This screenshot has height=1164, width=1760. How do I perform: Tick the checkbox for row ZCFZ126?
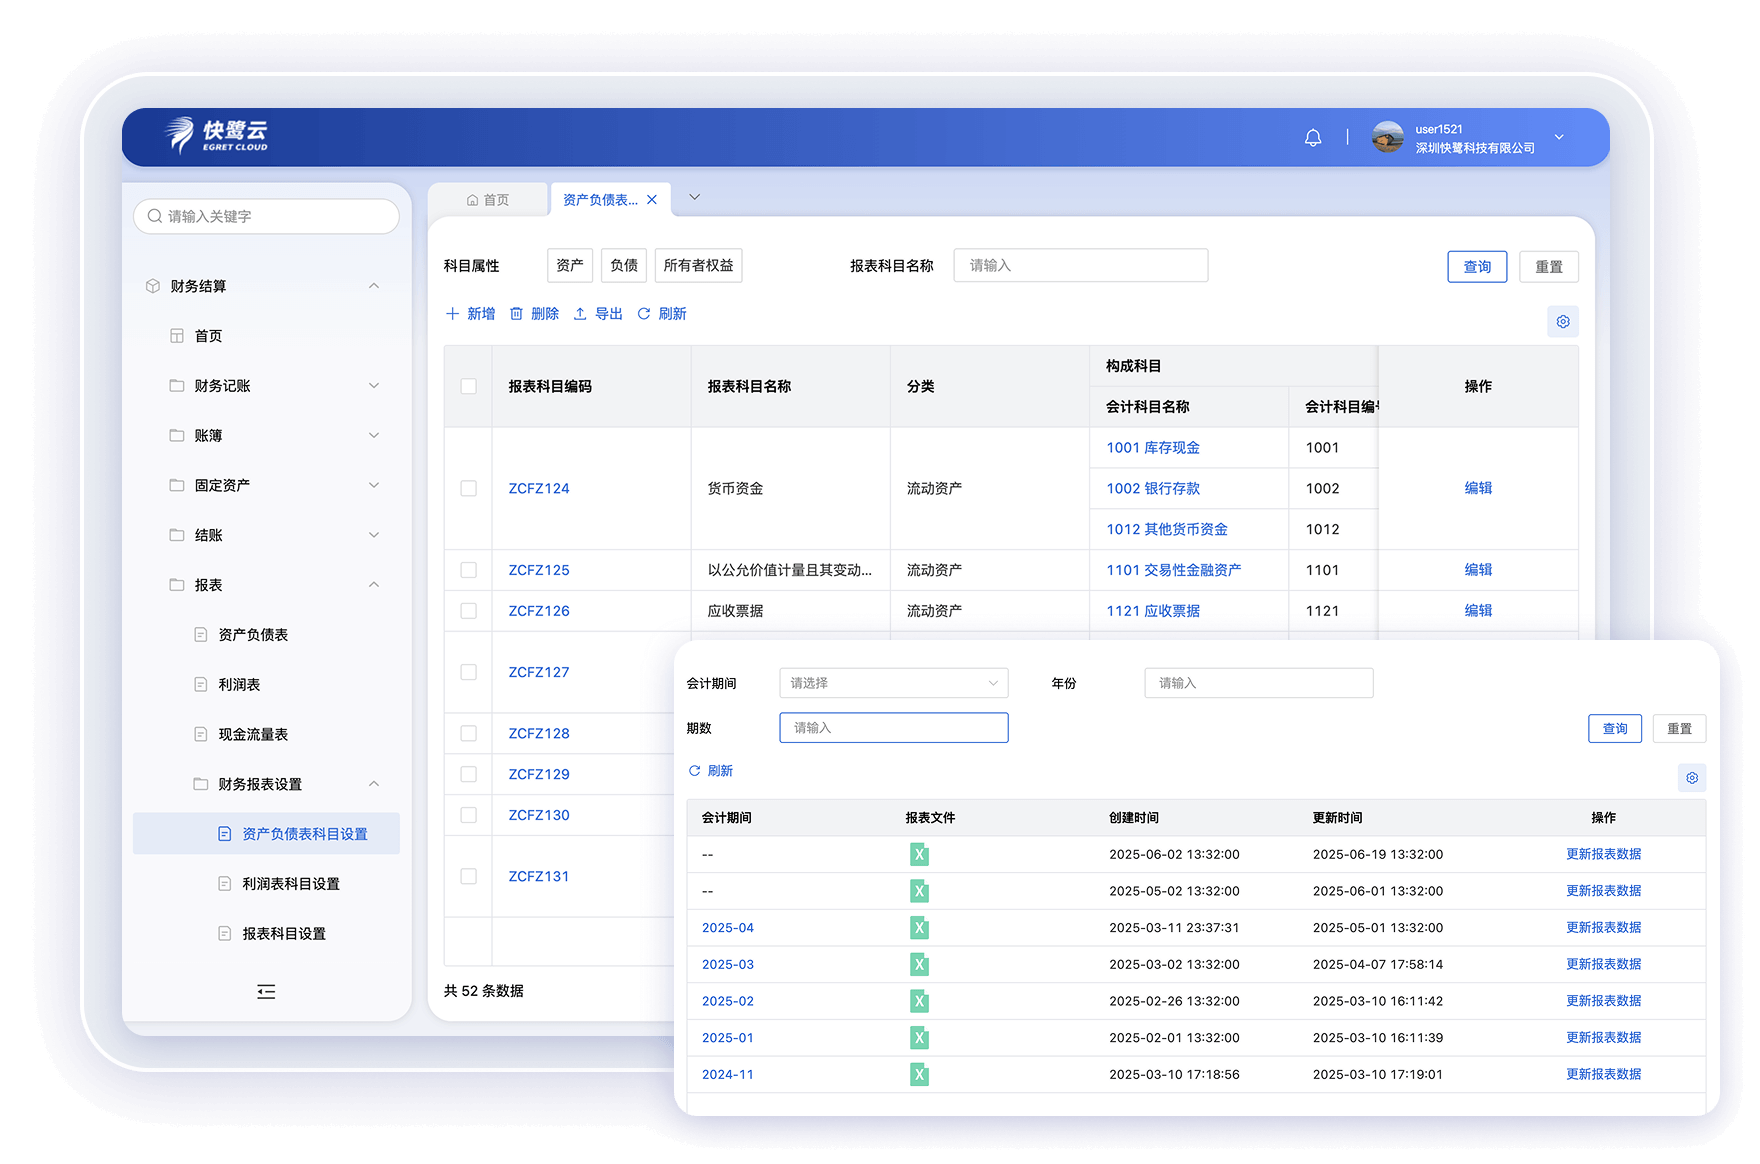pyautogui.click(x=468, y=611)
